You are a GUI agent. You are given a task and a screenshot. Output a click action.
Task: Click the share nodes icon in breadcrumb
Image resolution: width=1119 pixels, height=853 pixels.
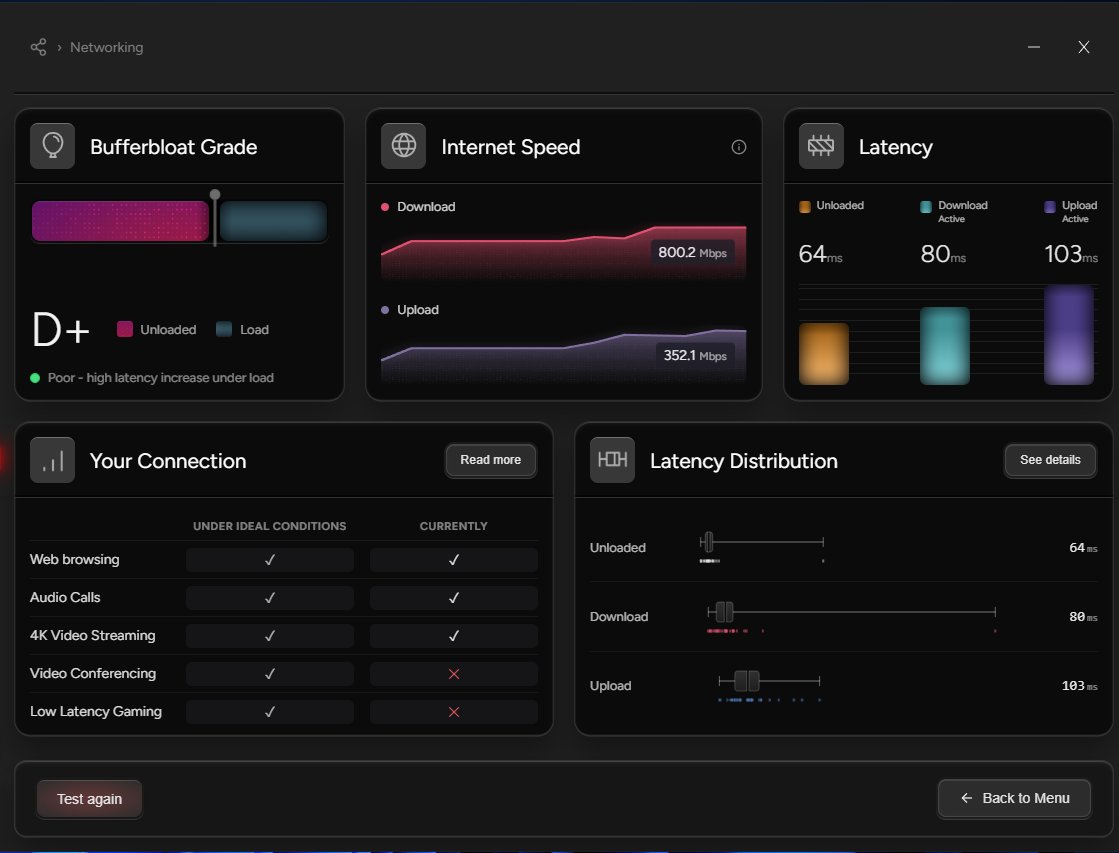(x=39, y=47)
